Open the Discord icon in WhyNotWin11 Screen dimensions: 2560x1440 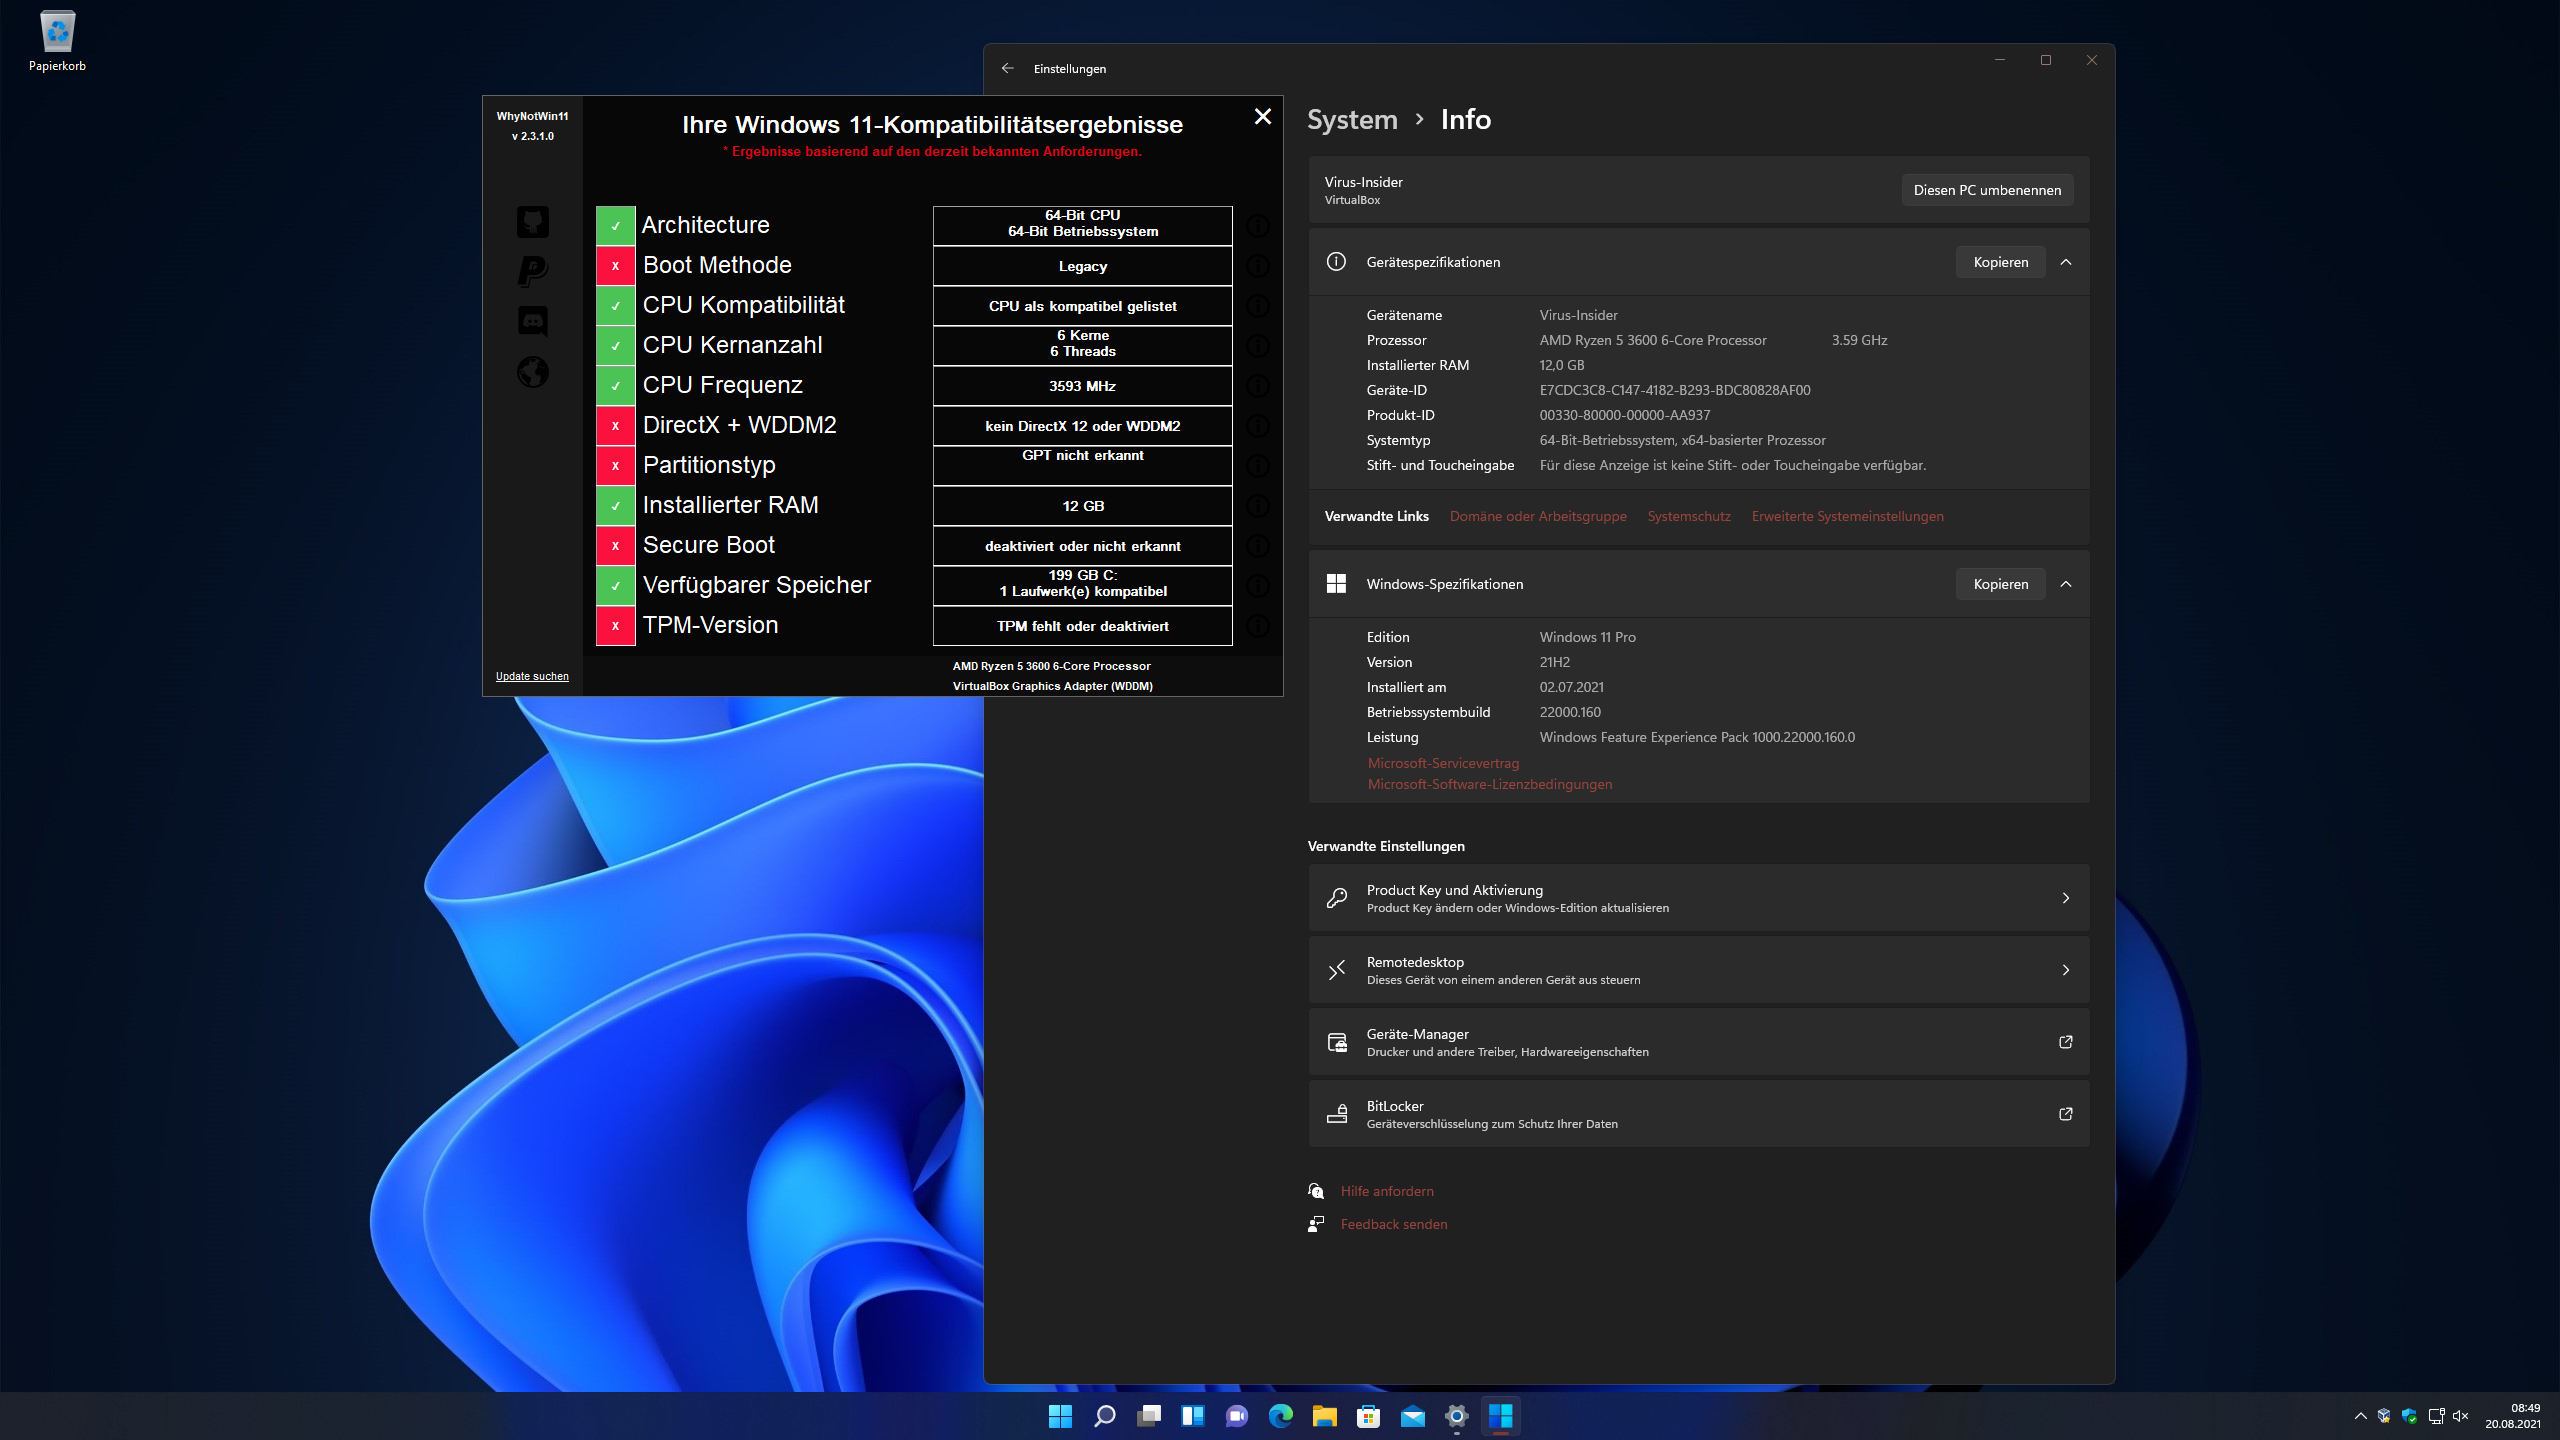(532, 321)
